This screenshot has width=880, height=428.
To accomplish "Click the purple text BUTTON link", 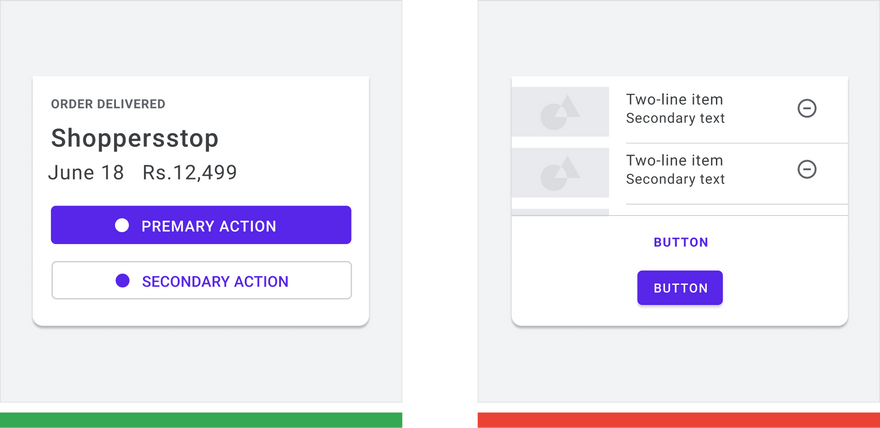I will [x=681, y=242].
